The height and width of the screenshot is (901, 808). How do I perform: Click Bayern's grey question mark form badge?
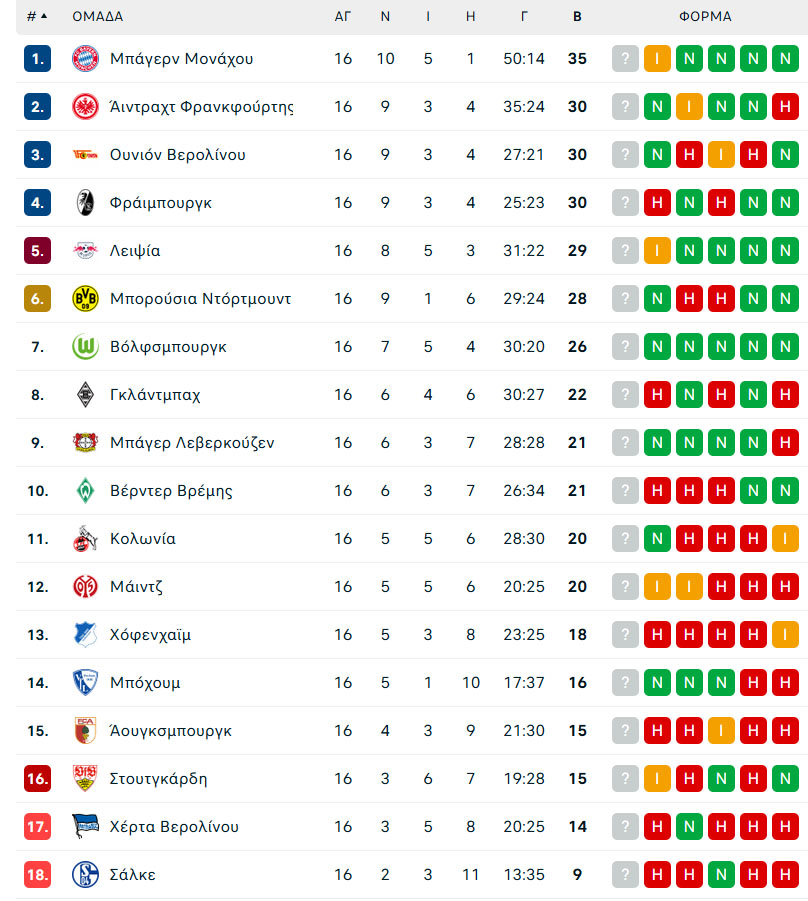(625, 59)
